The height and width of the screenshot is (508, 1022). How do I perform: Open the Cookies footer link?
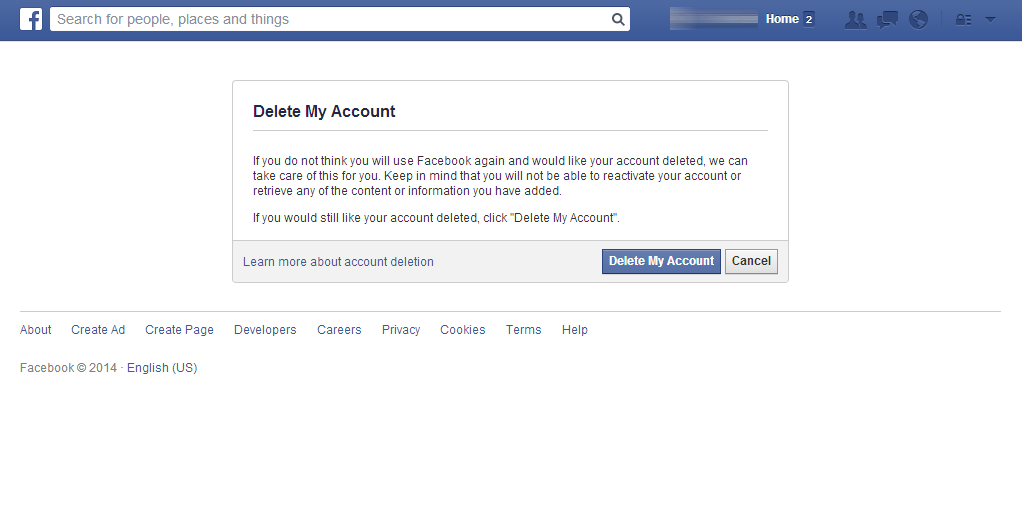coord(463,330)
